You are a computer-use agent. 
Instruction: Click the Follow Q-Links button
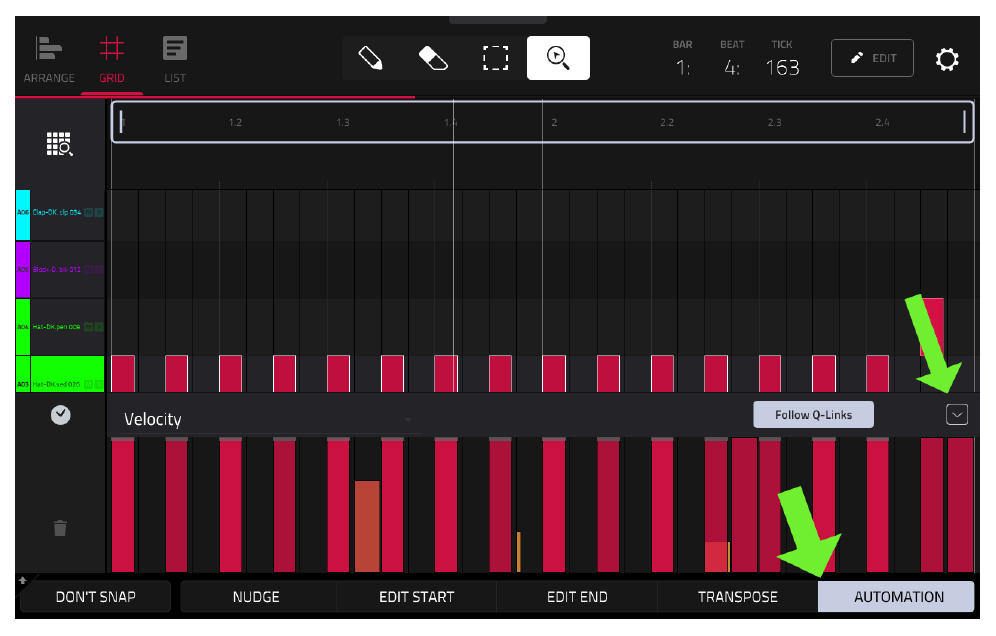coord(813,415)
